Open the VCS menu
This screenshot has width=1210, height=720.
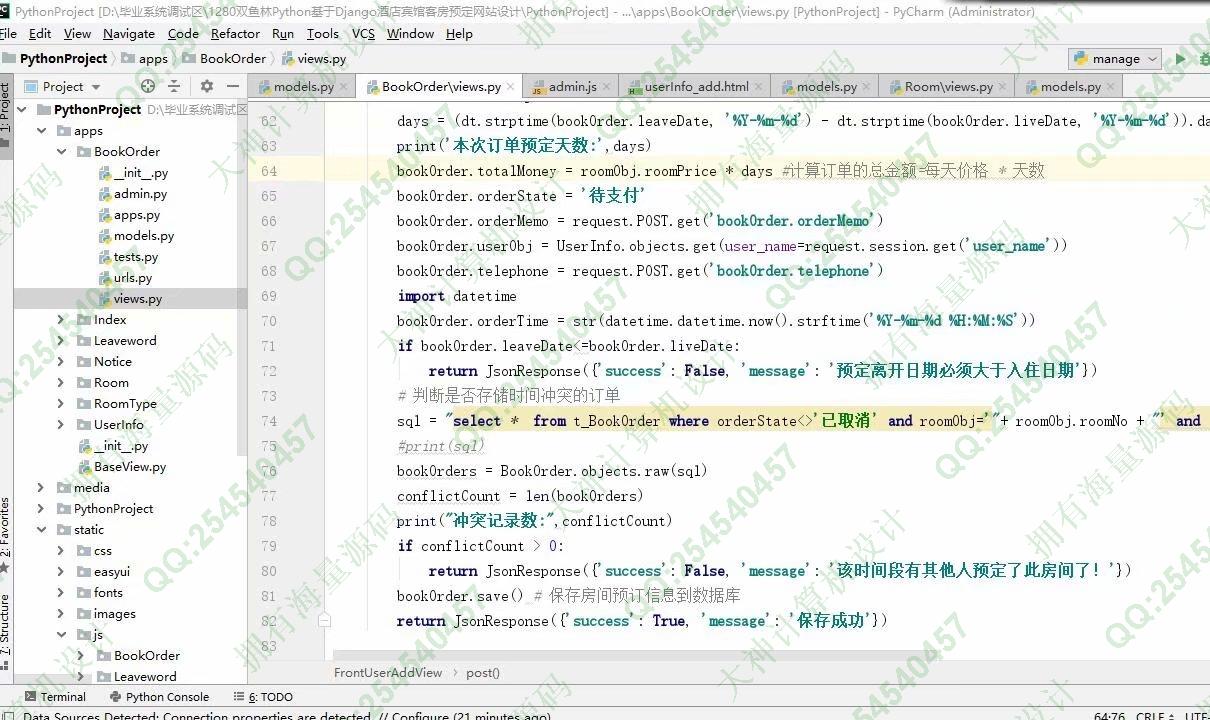coord(363,33)
